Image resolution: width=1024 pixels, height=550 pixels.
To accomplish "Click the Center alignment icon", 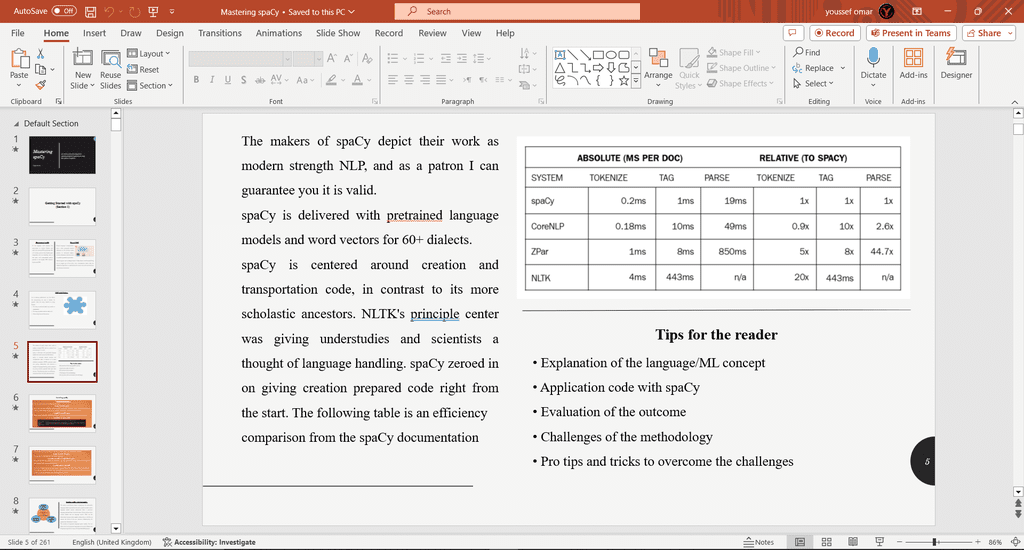I will 408,80.
